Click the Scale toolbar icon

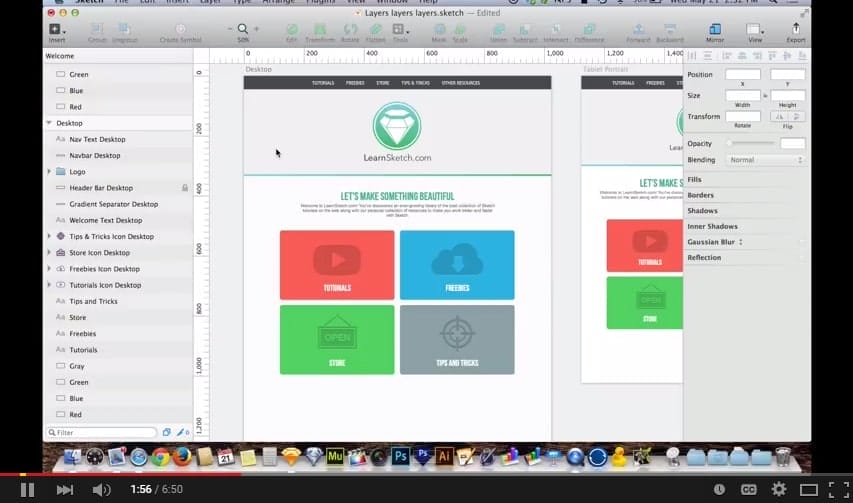click(460, 29)
